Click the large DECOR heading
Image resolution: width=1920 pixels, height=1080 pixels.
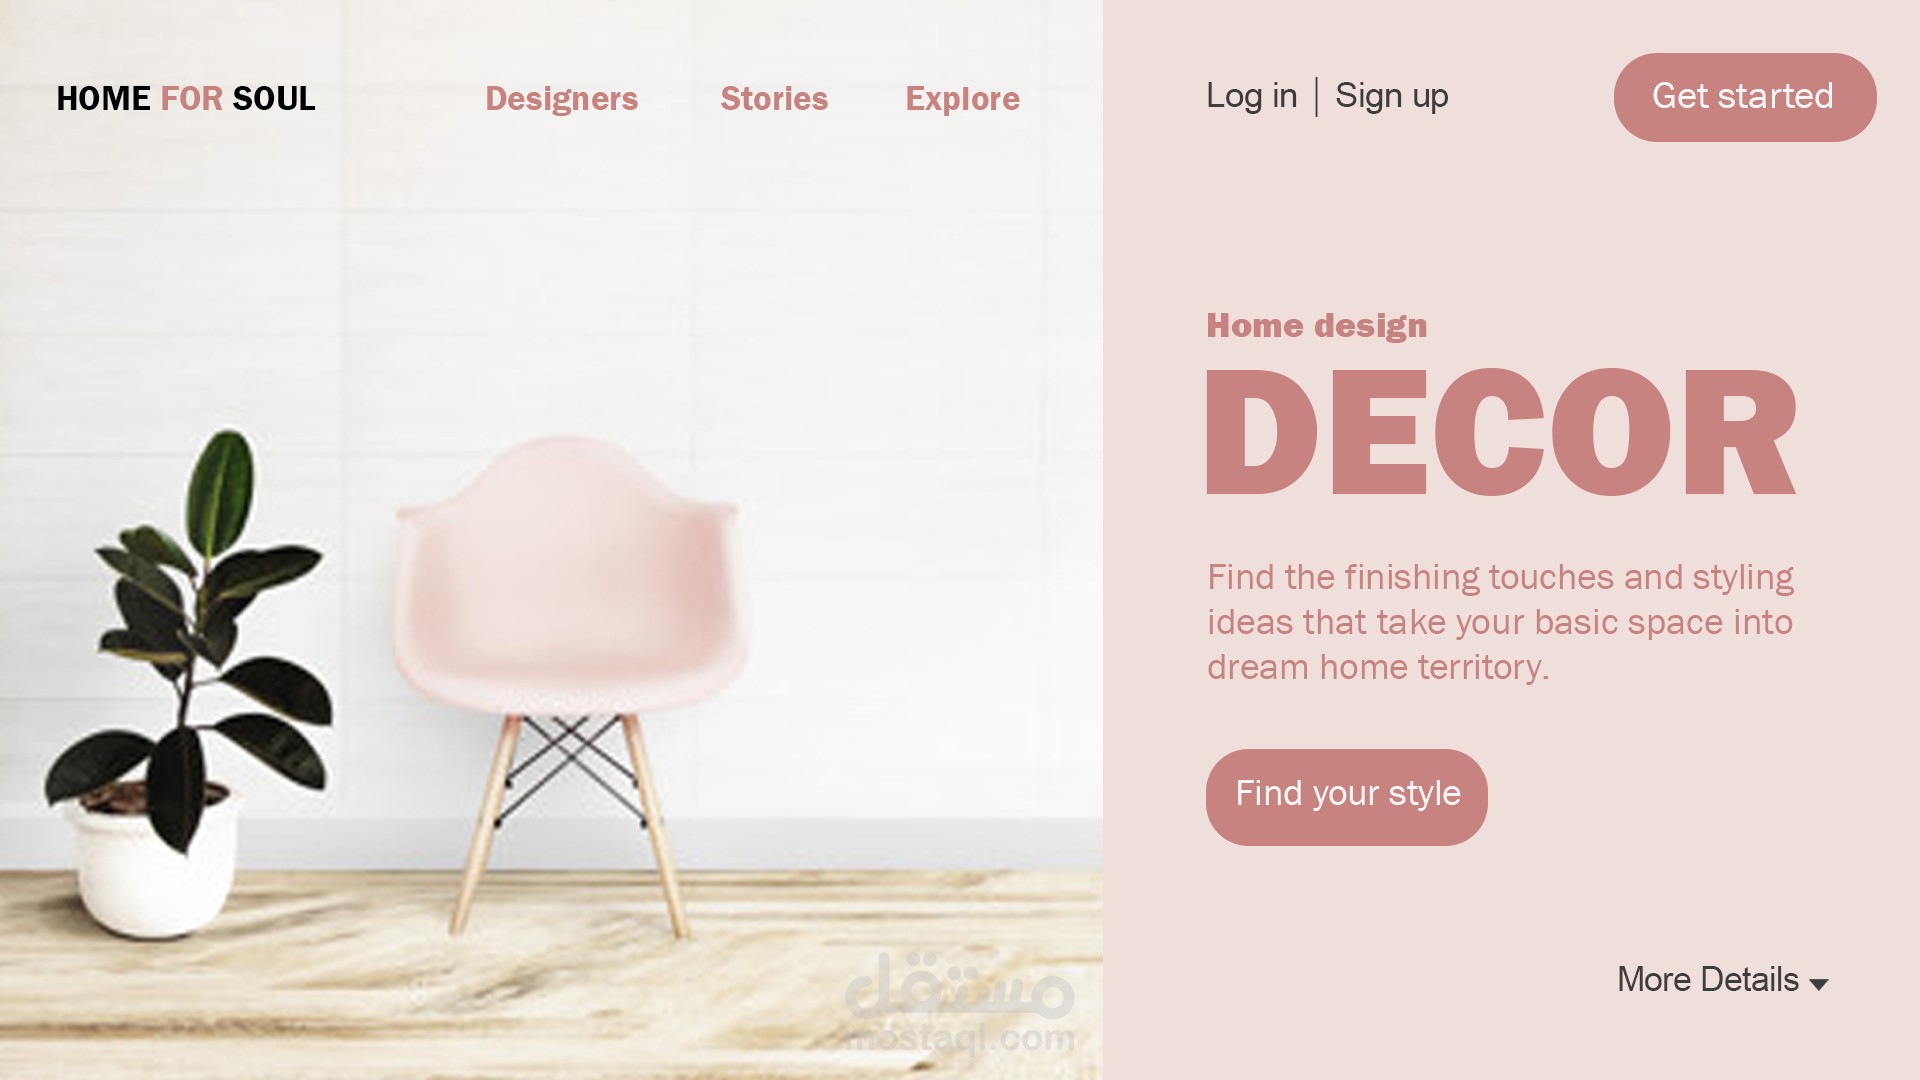point(1501,432)
